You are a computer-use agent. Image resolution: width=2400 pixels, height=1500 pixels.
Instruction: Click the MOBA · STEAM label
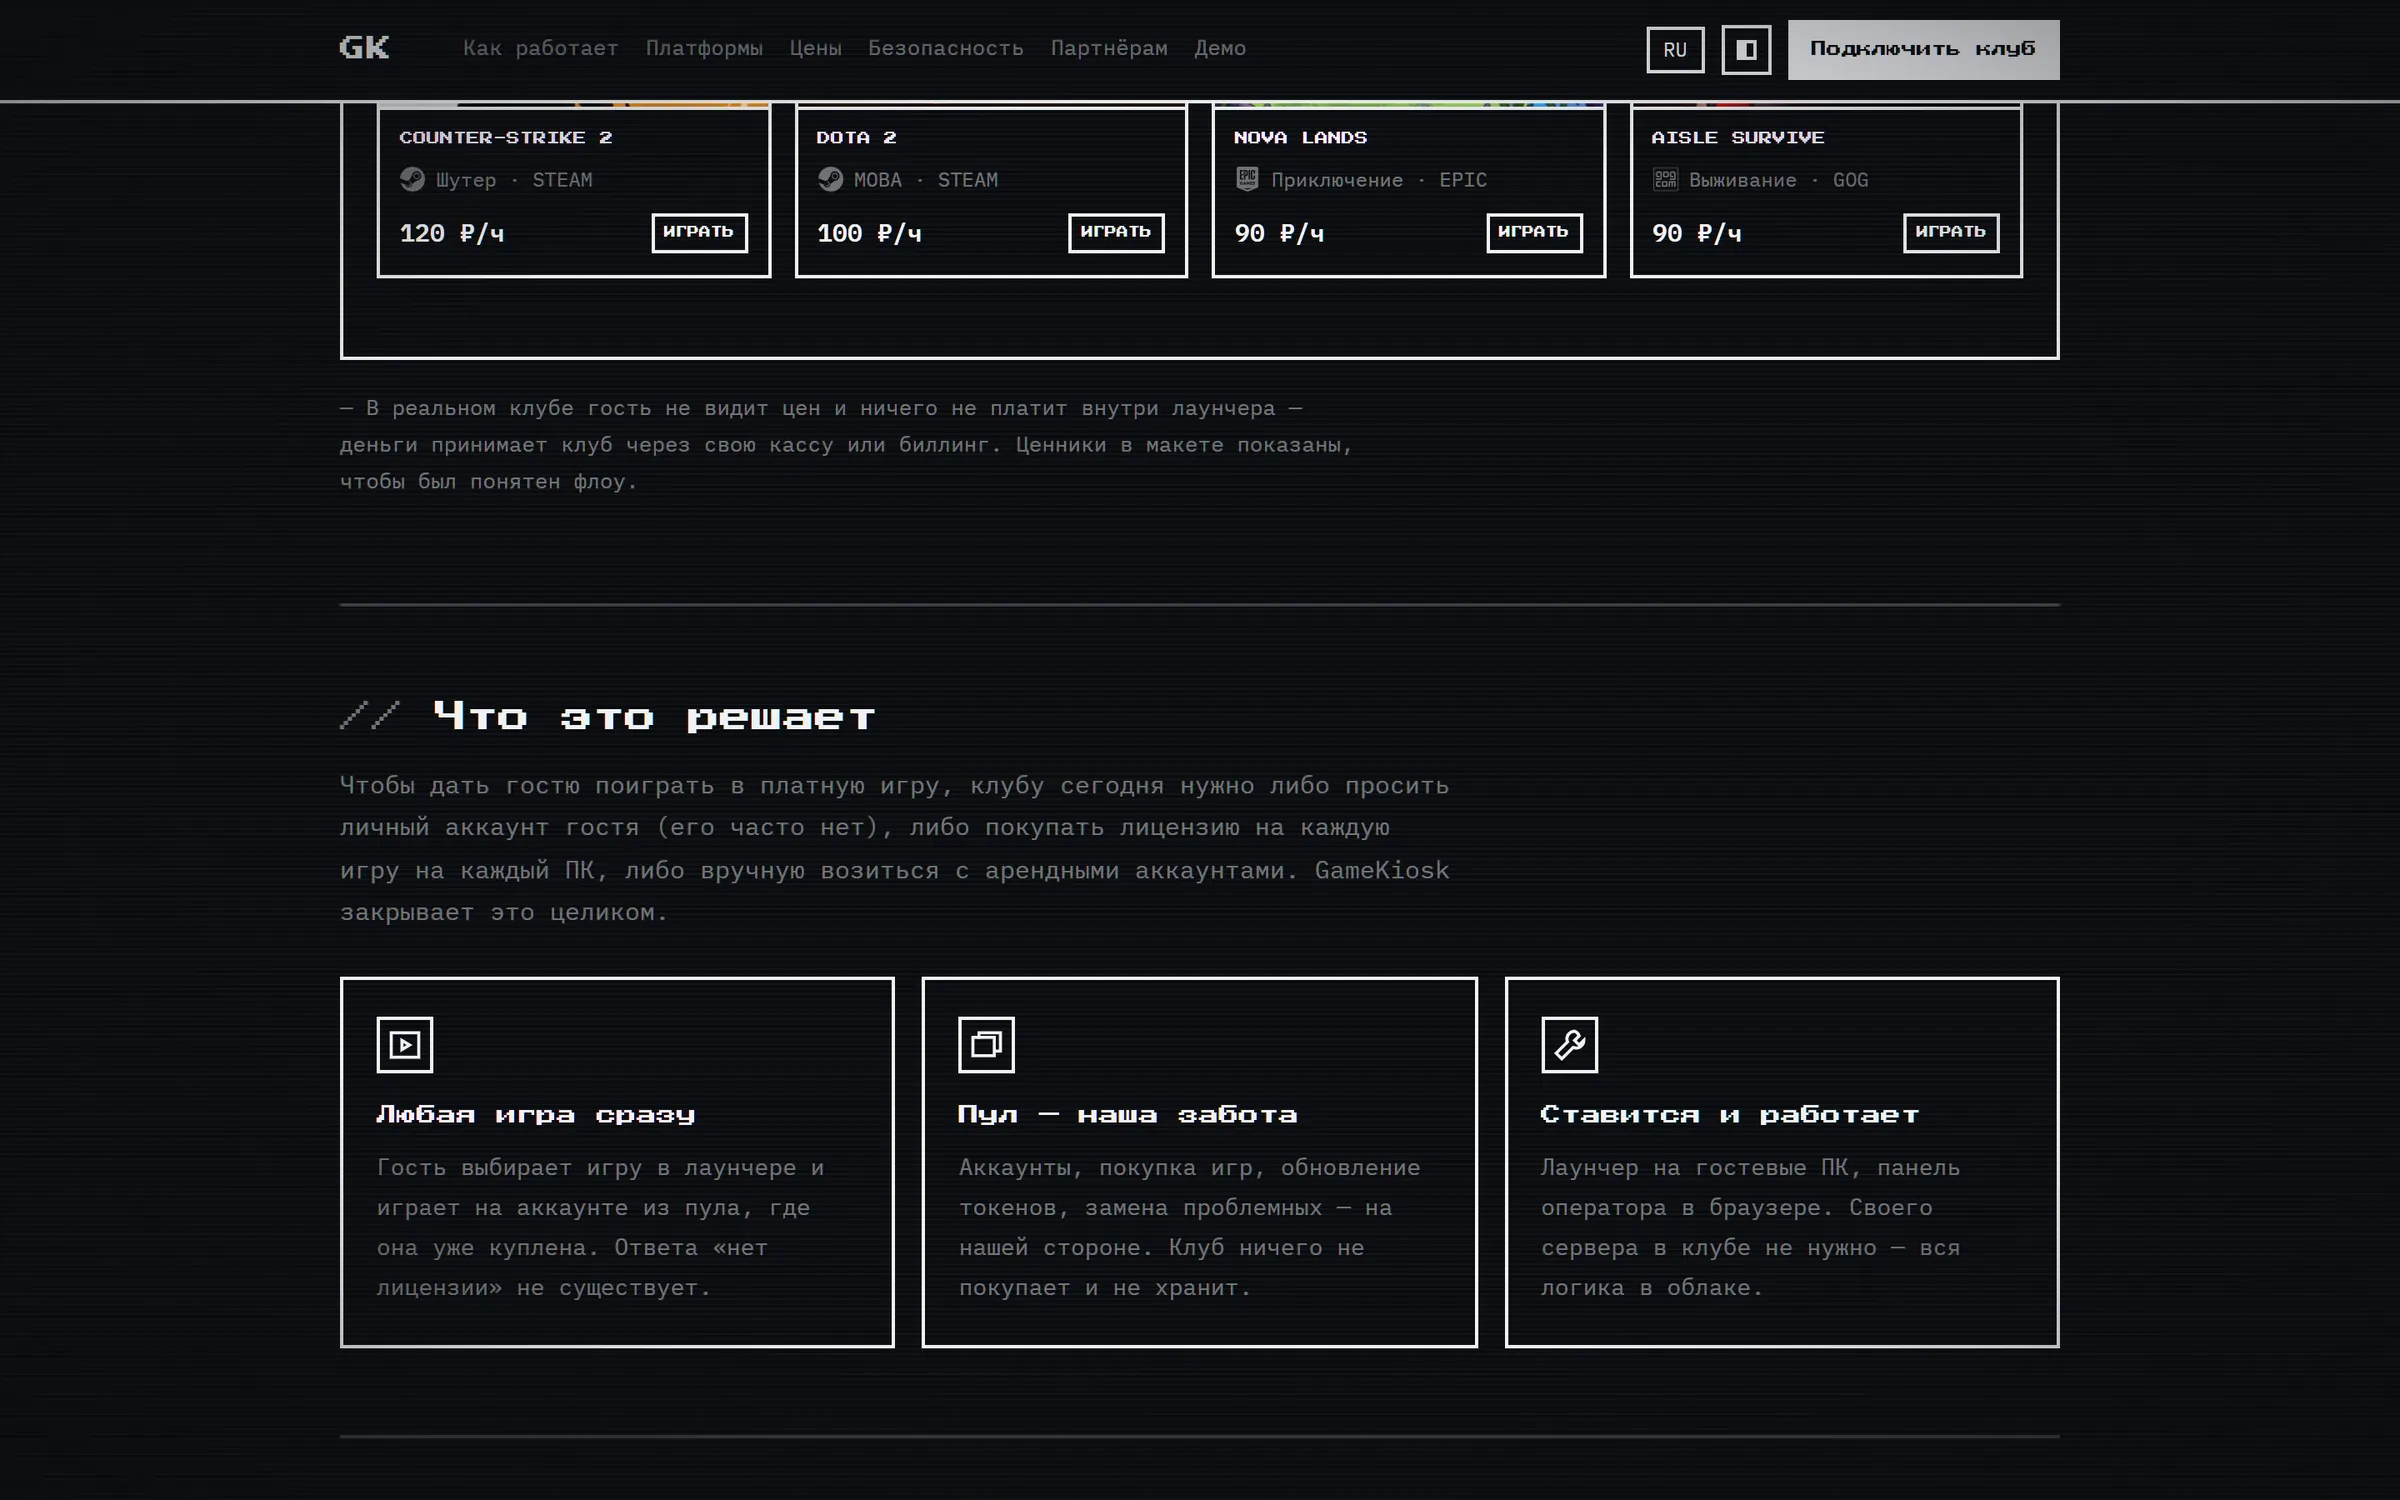tap(926, 180)
